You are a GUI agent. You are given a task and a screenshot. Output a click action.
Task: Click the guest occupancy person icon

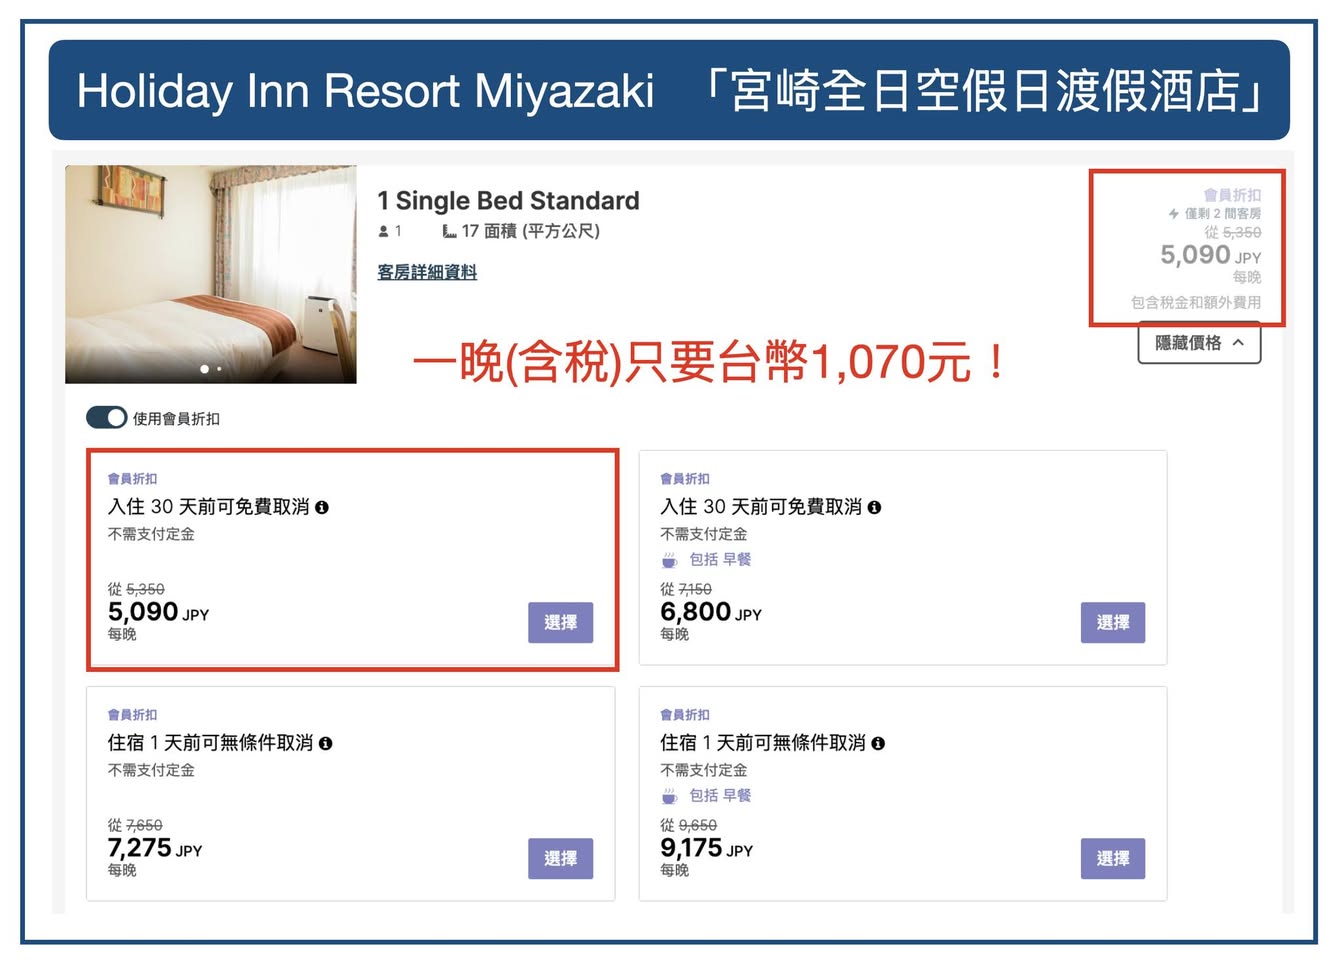[383, 231]
